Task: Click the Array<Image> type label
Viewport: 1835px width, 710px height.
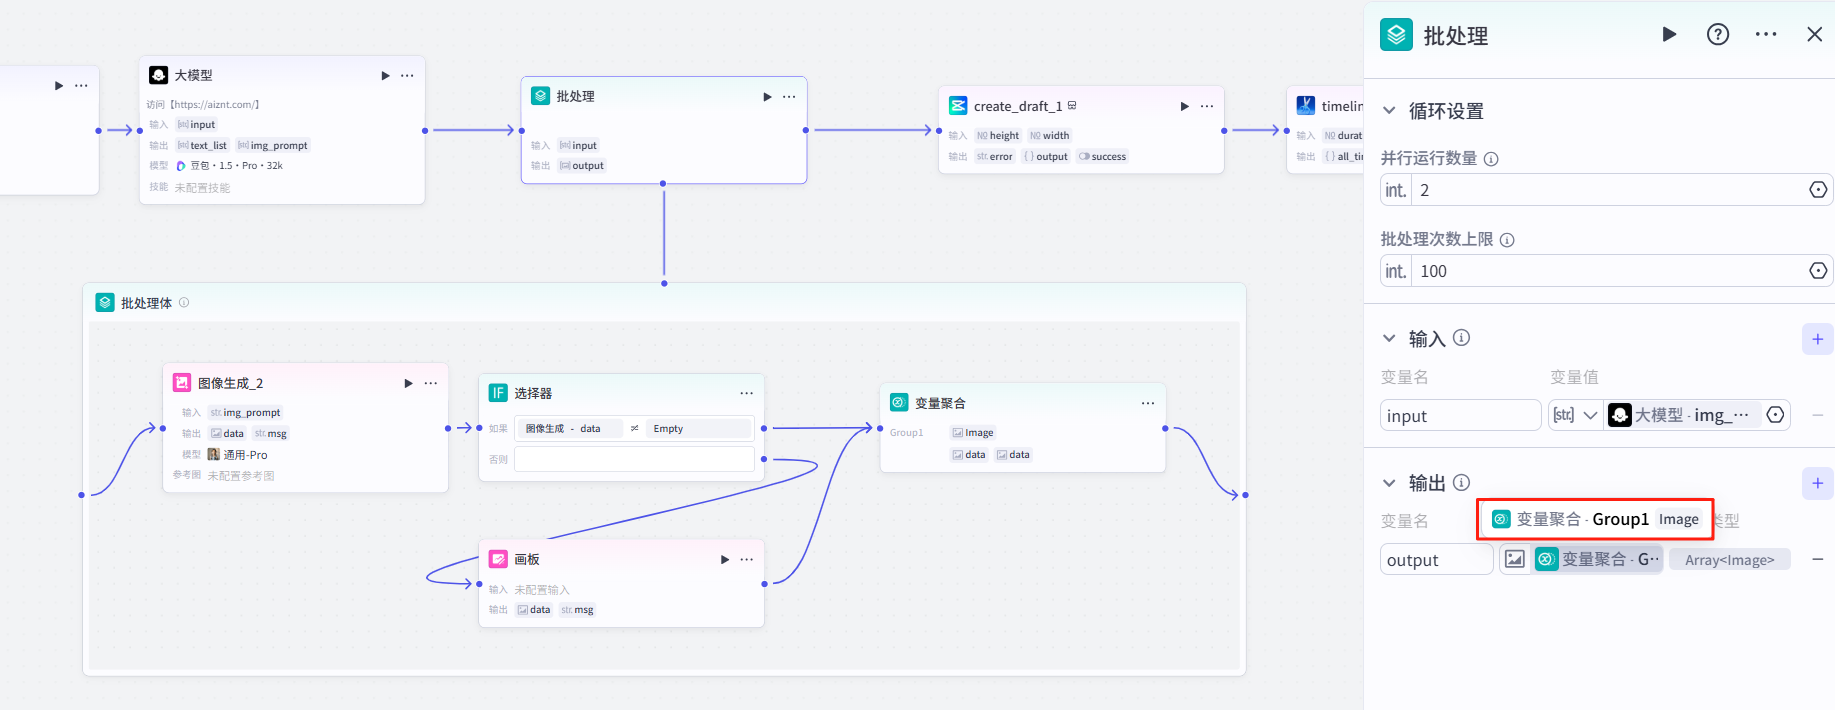Action: click(1730, 560)
